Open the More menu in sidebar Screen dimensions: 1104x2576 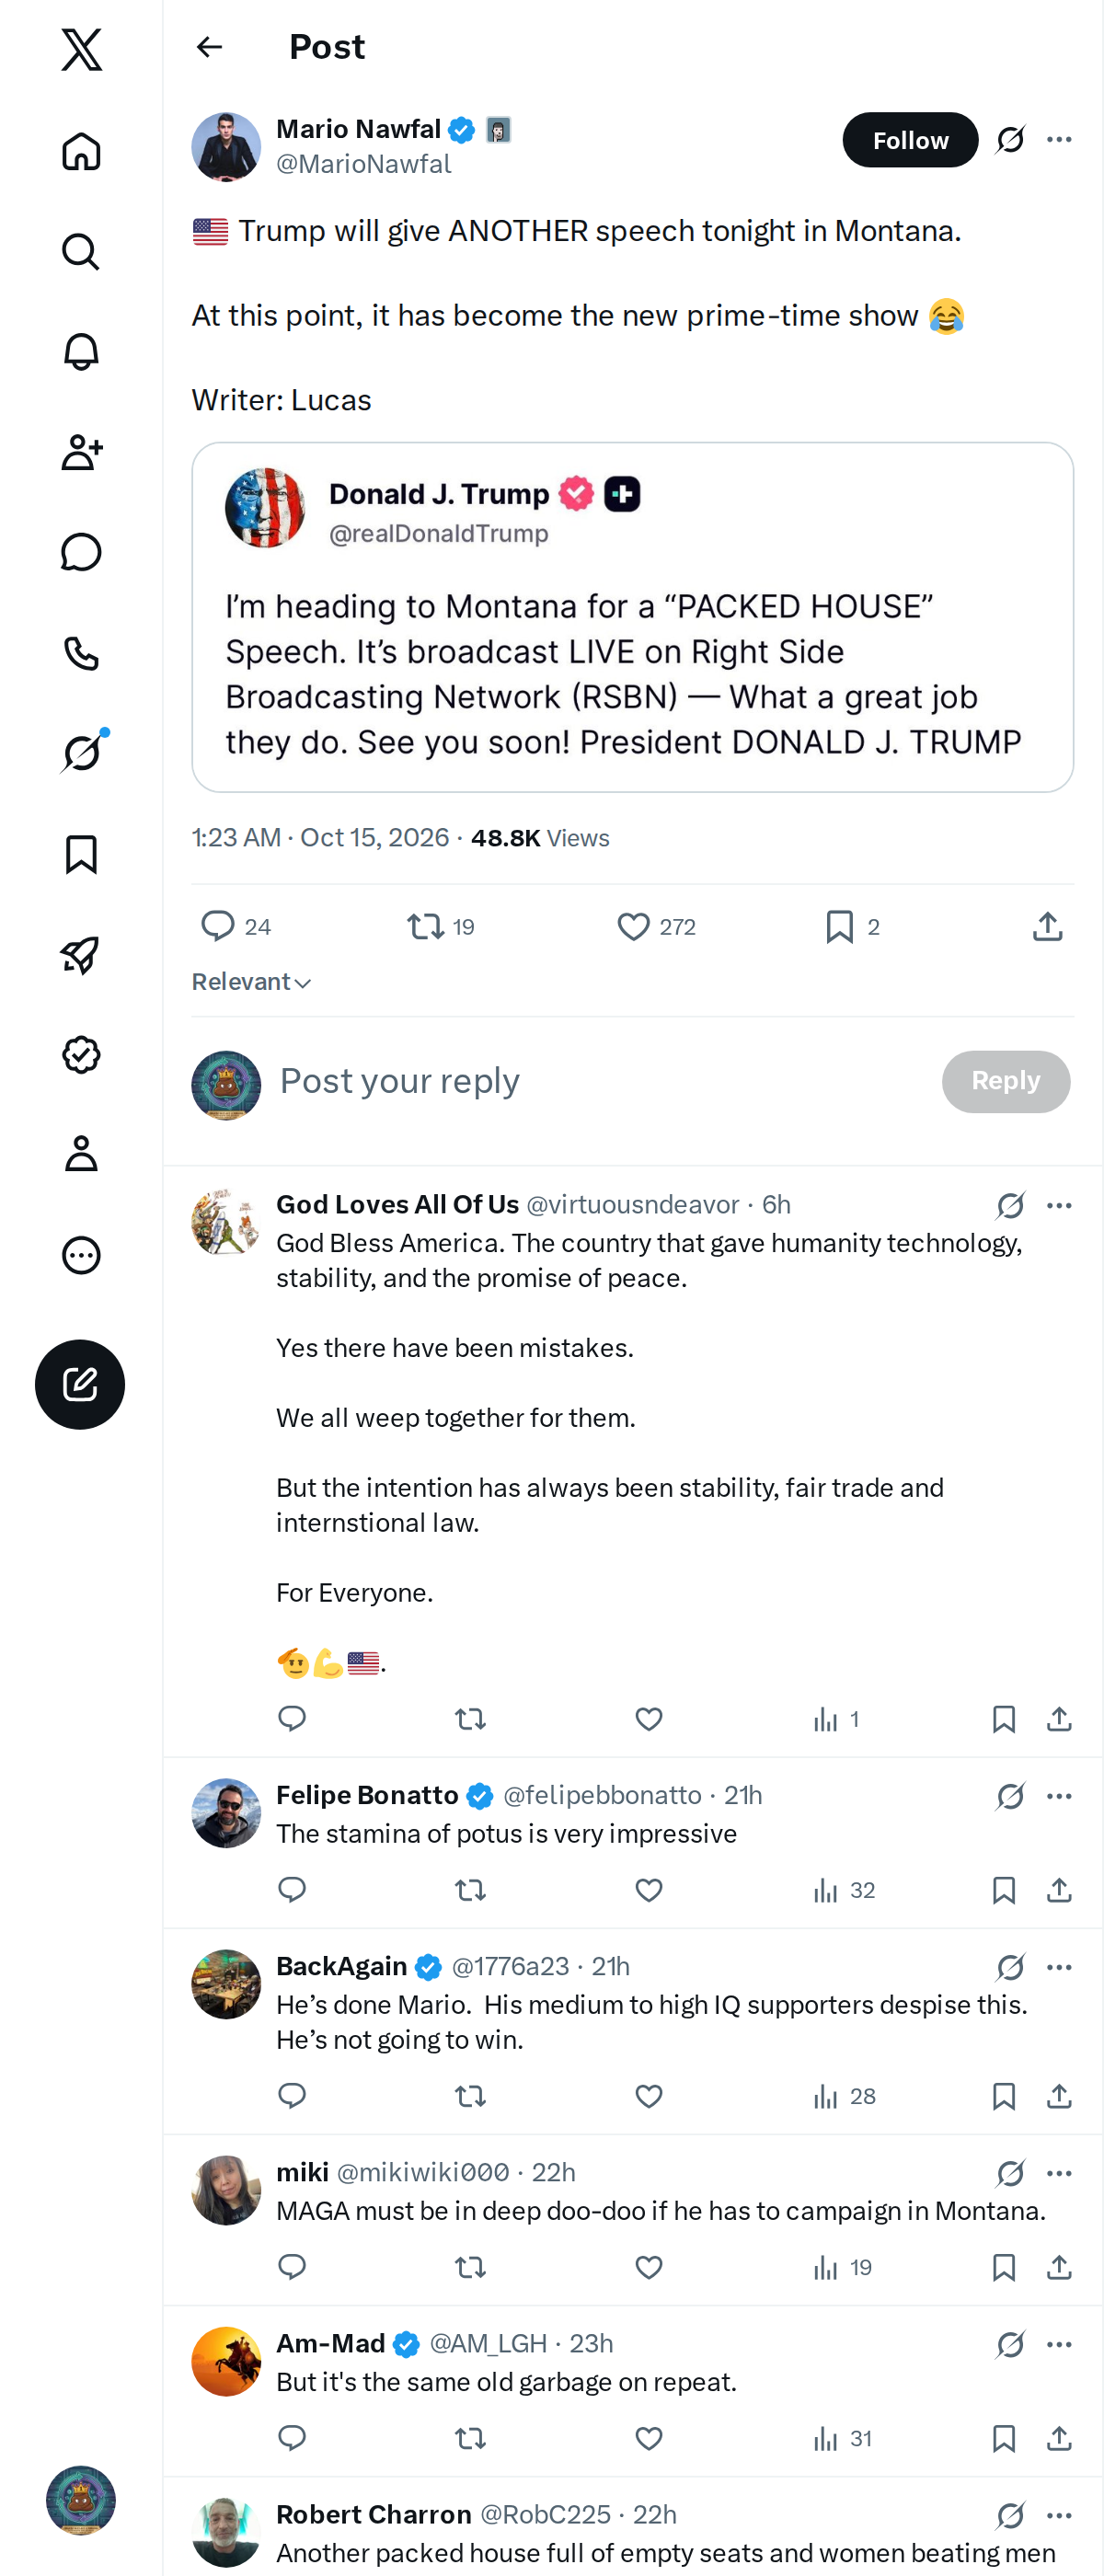click(81, 1255)
